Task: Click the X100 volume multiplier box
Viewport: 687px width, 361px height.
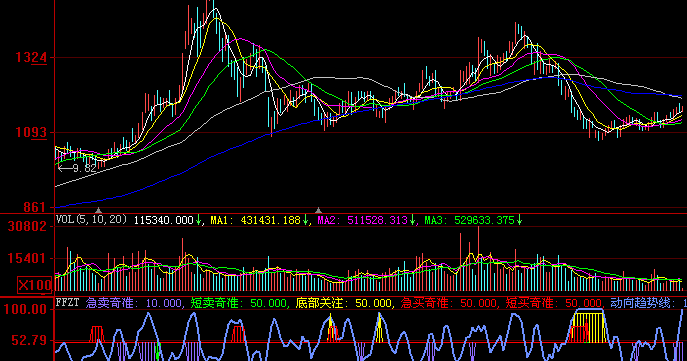Action: (x=35, y=285)
